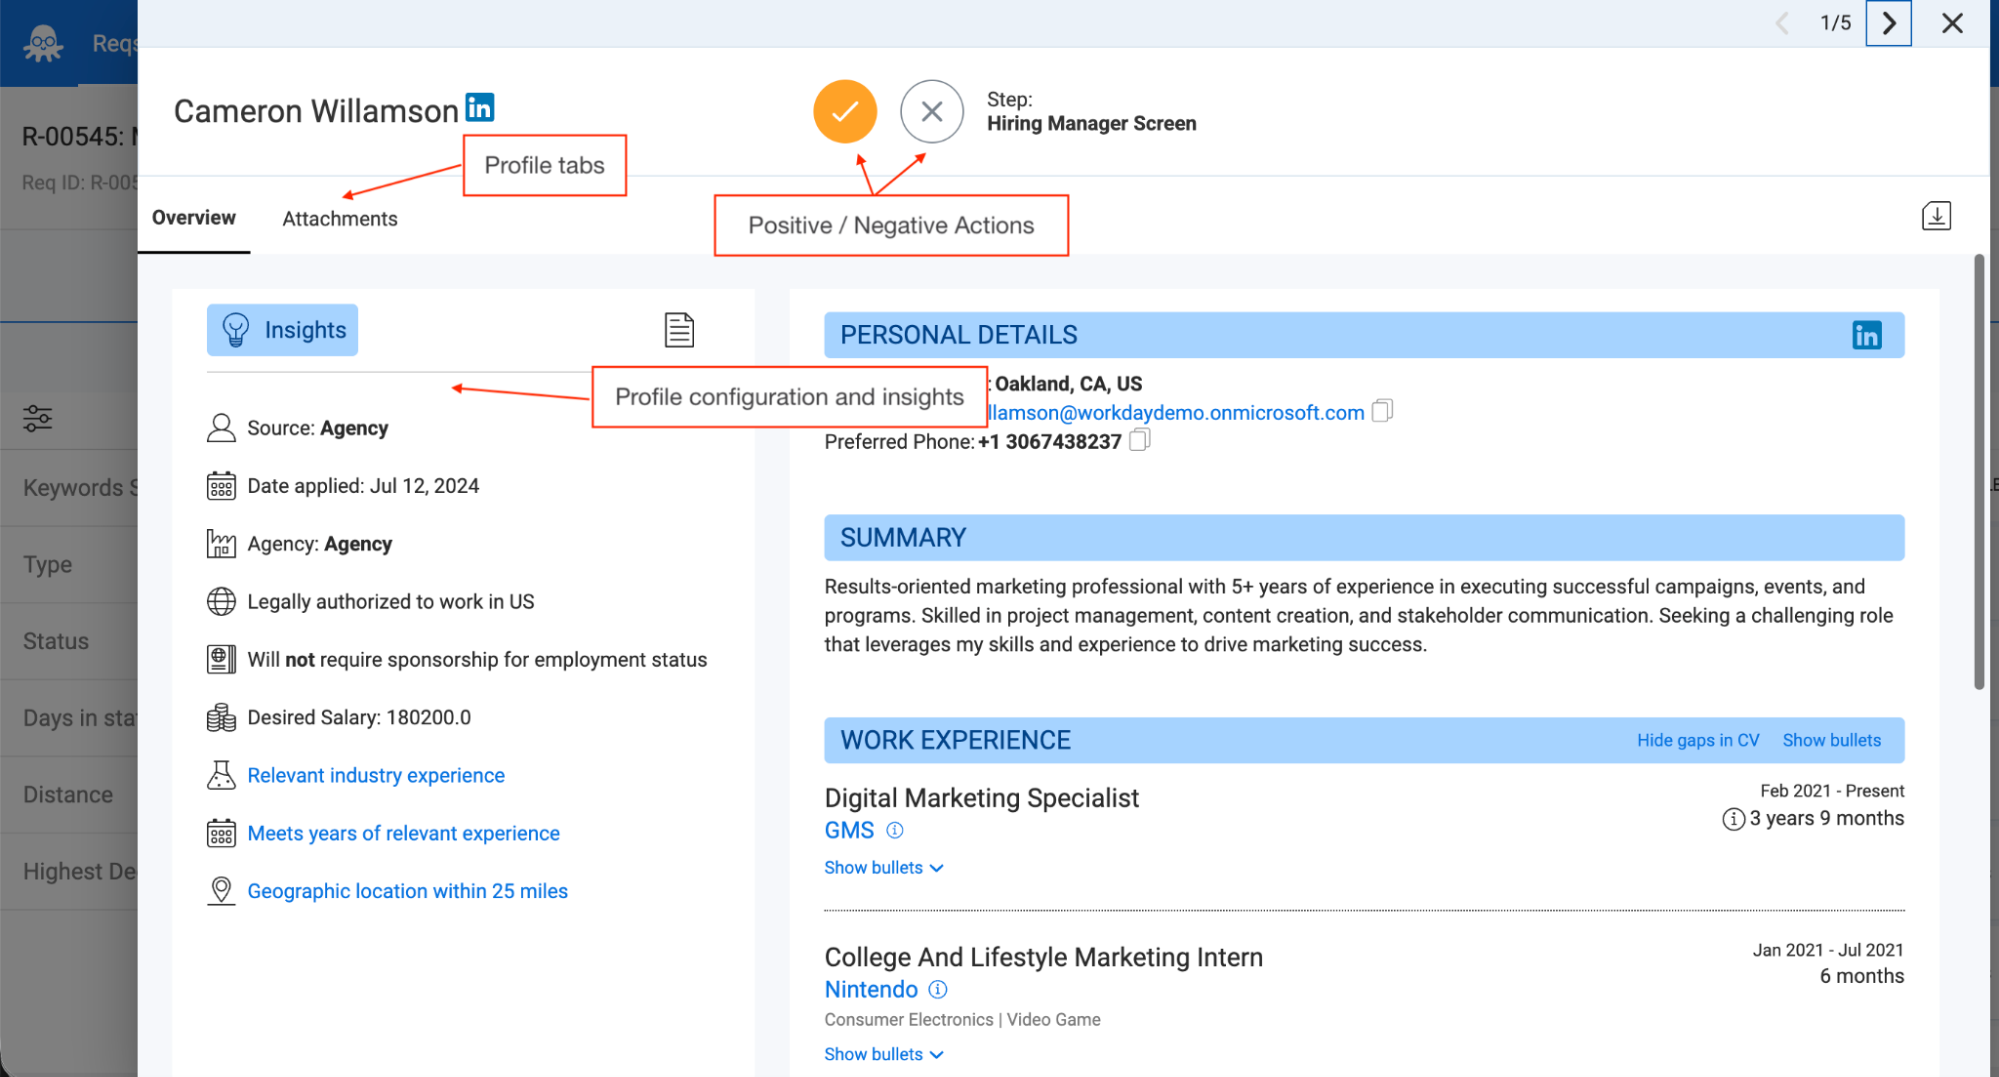The width and height of the screenshot is (1999, 1077).
Task: Copy the preferred phone number
Action: pos(1139,439)
